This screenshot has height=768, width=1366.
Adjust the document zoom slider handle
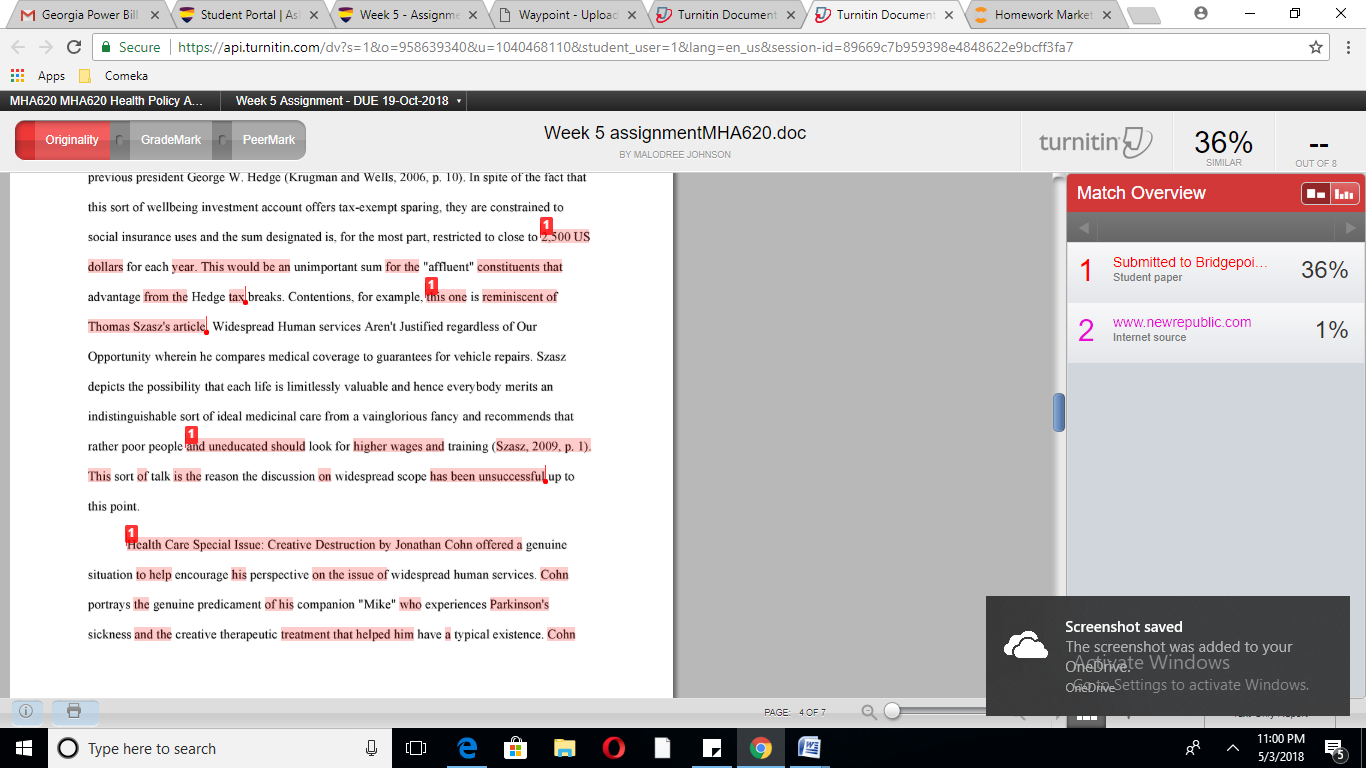[x=892, y=711]
